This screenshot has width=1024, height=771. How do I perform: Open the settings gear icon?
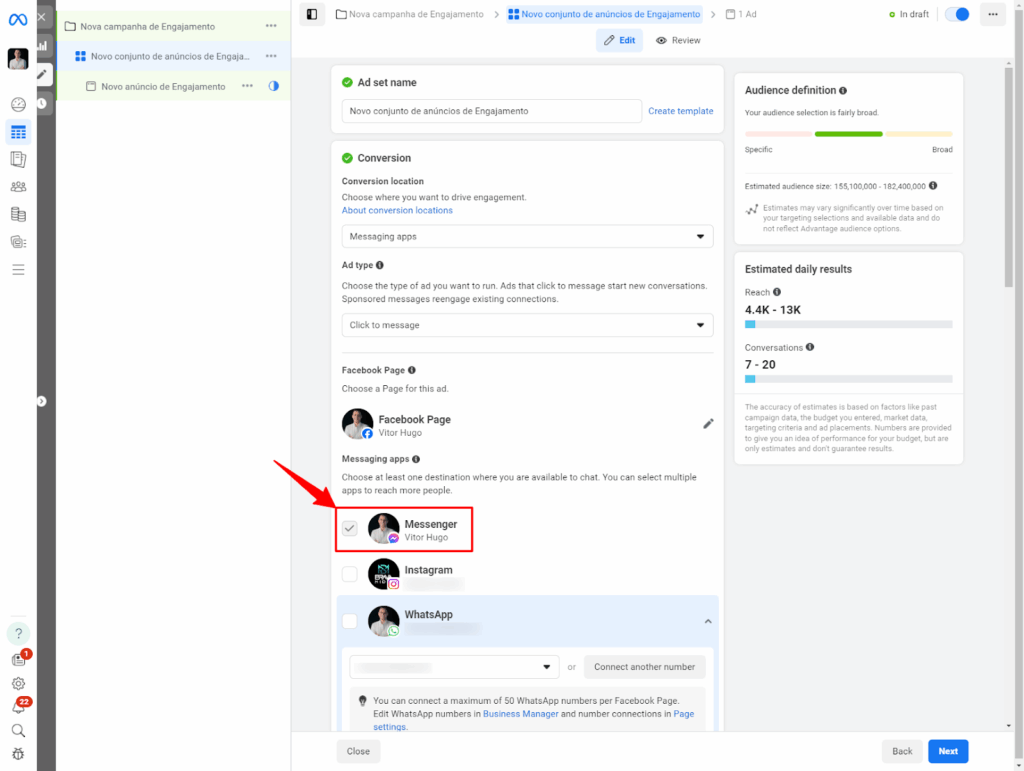[18, 684]
